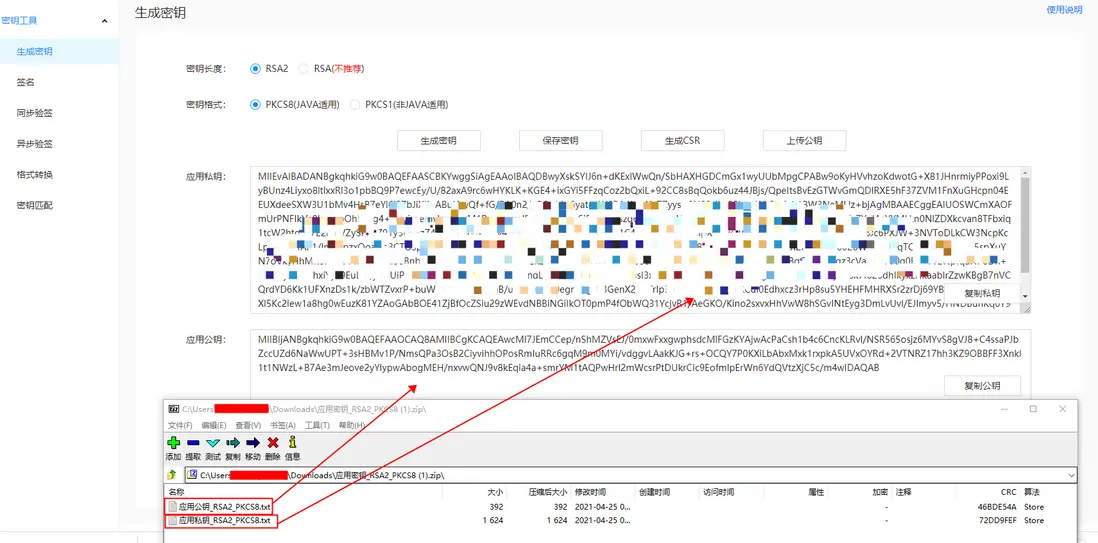The width and height of the screenshot is (1098, 543).
Task: Open the 7-Zip address bar dropdown
Action: click(x=1071, y=475)
